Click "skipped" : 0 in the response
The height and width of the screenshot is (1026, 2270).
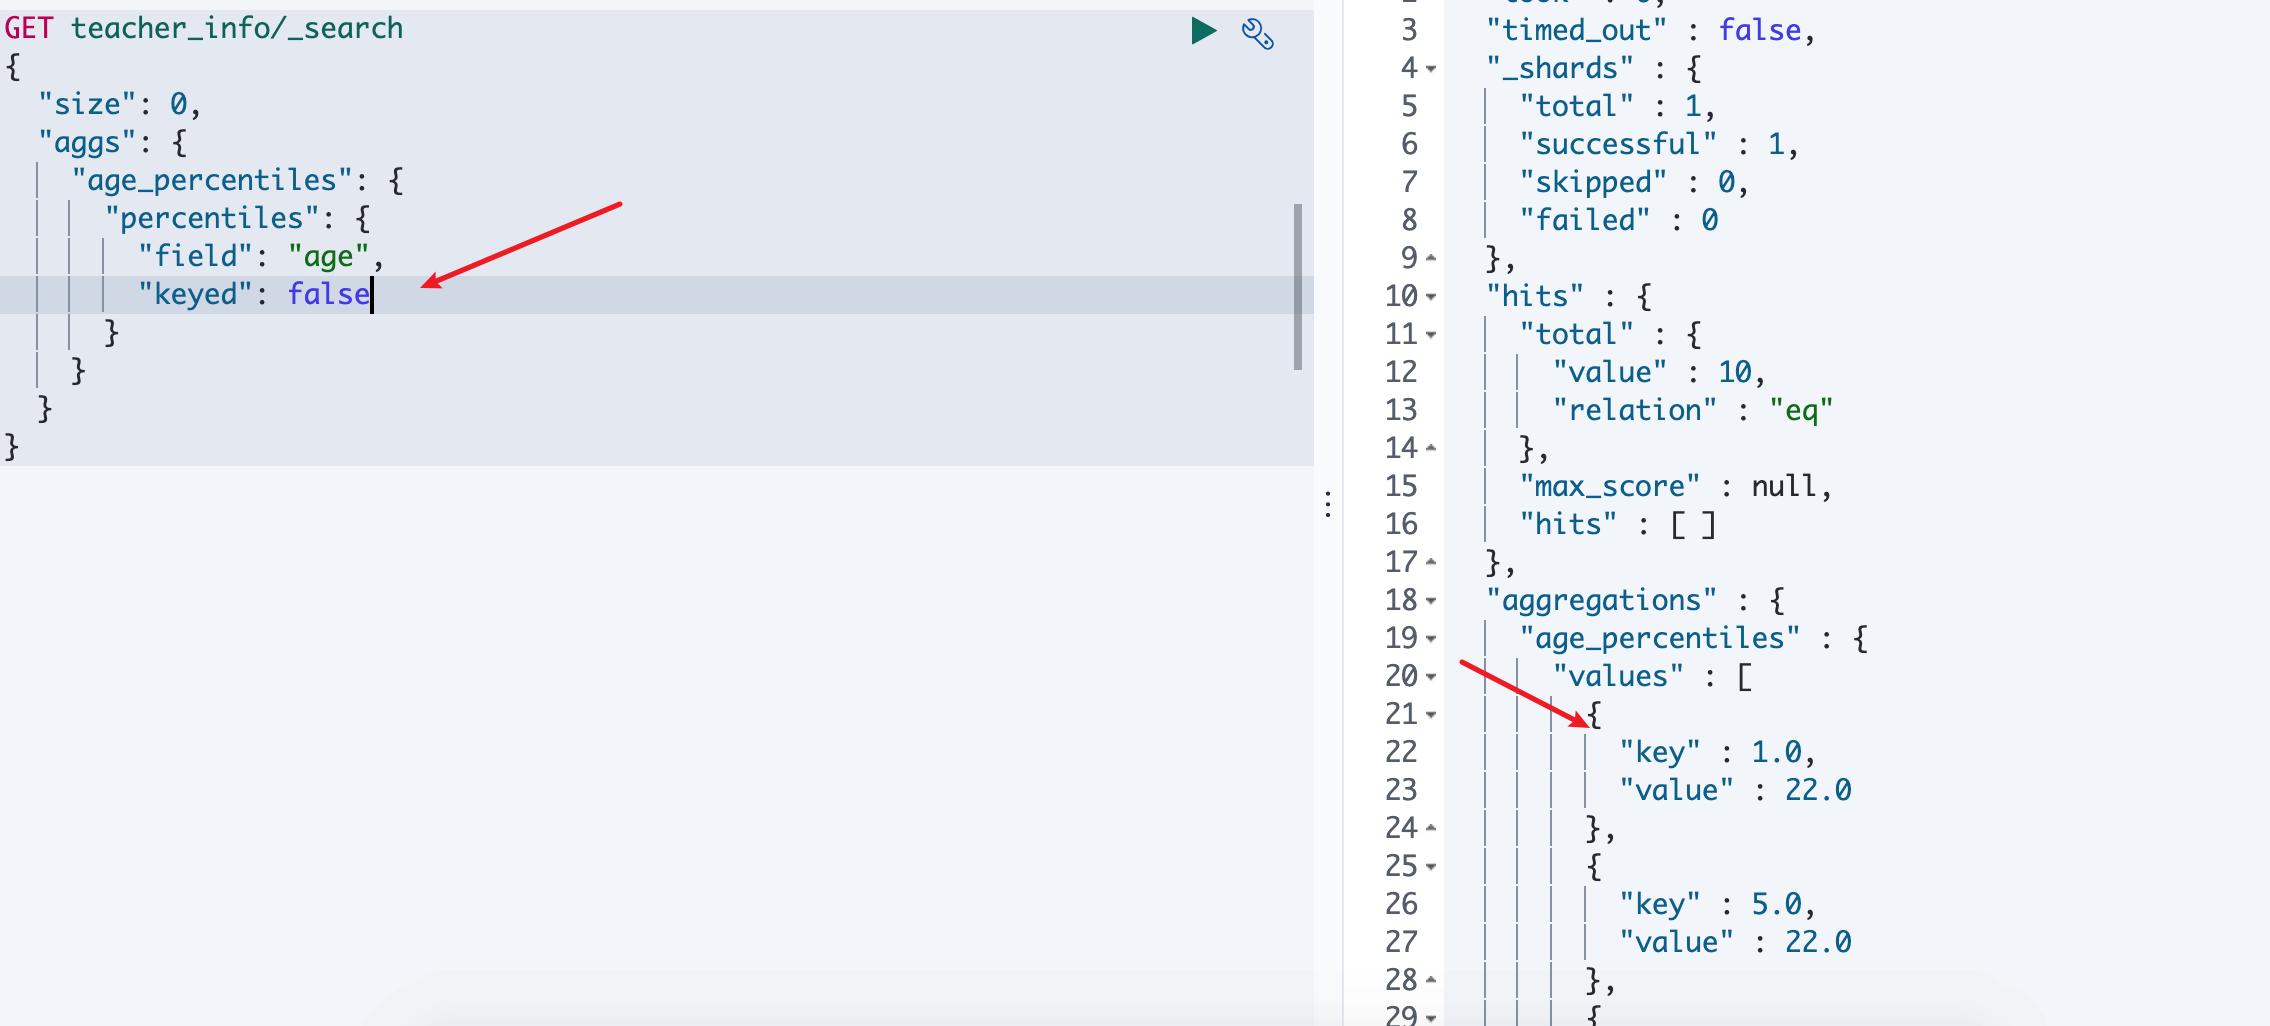[x=1634, y=182]
